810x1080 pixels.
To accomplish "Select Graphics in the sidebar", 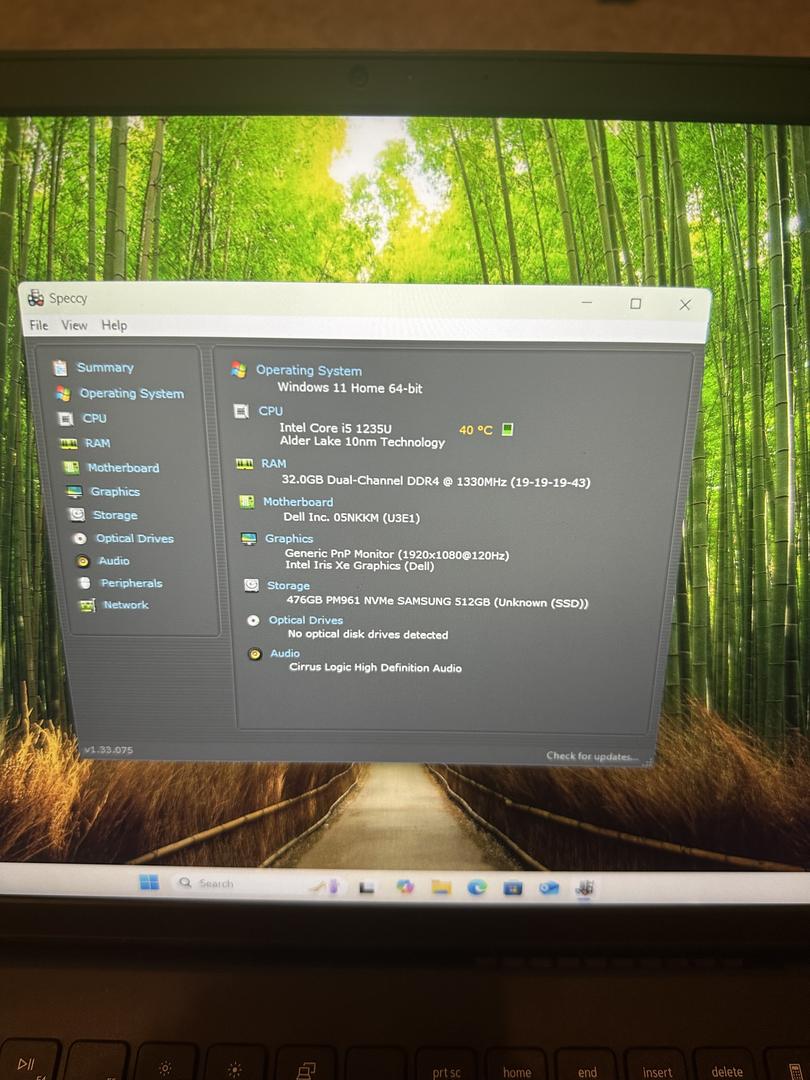I will pyautogui.click(x=115, y=492).
